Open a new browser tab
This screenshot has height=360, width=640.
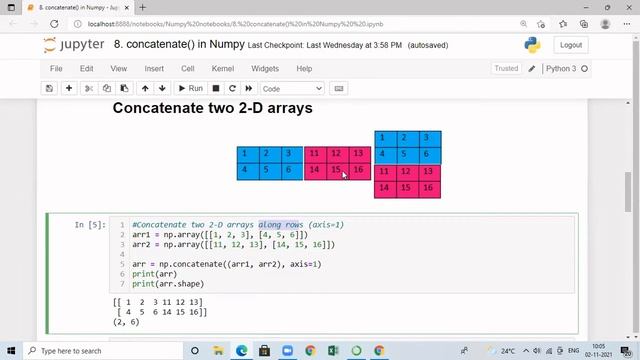click(x=142, y=7)
